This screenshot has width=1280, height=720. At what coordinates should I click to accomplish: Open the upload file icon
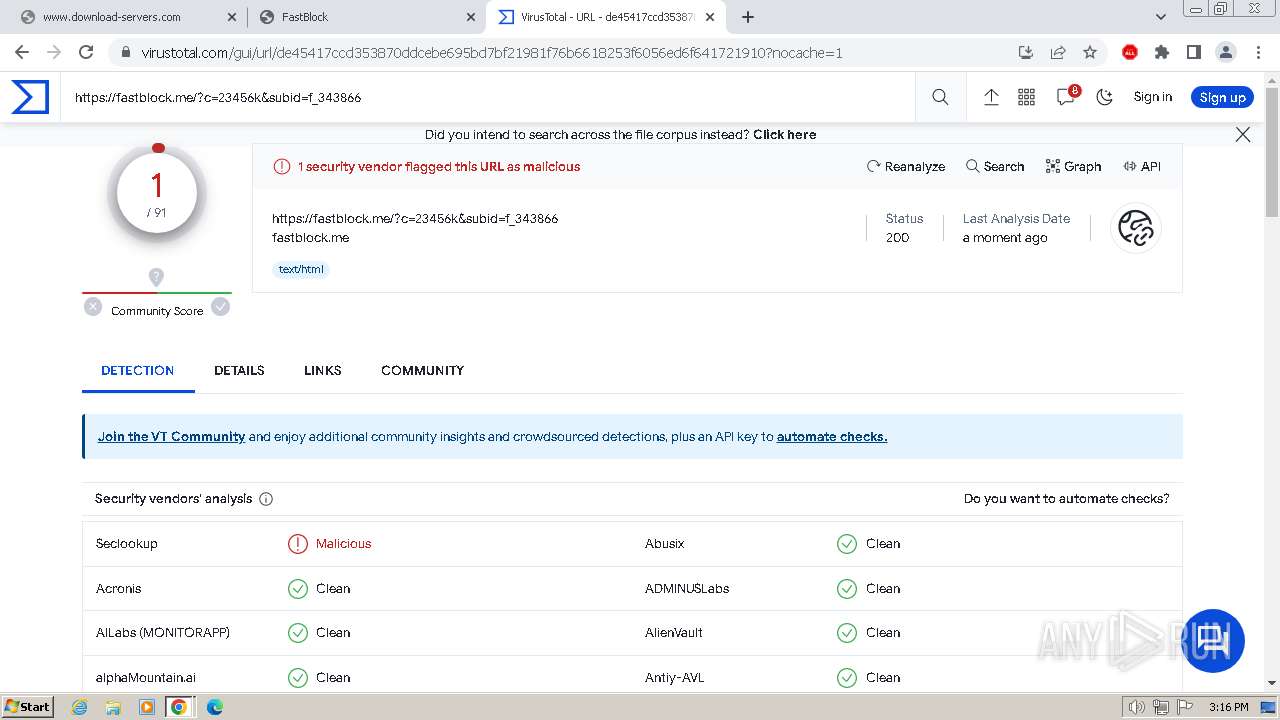(x=991, y=97)
